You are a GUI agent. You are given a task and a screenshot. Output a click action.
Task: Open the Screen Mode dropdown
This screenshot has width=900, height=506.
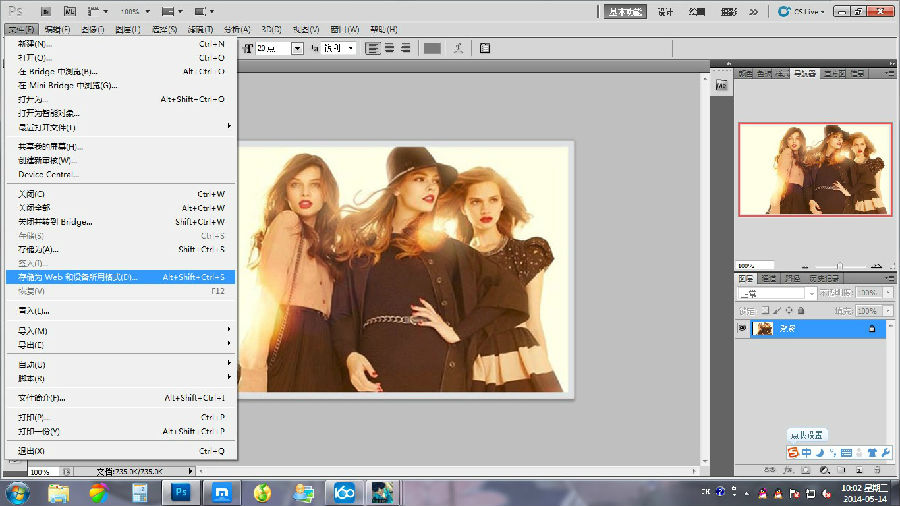[204, 11]
